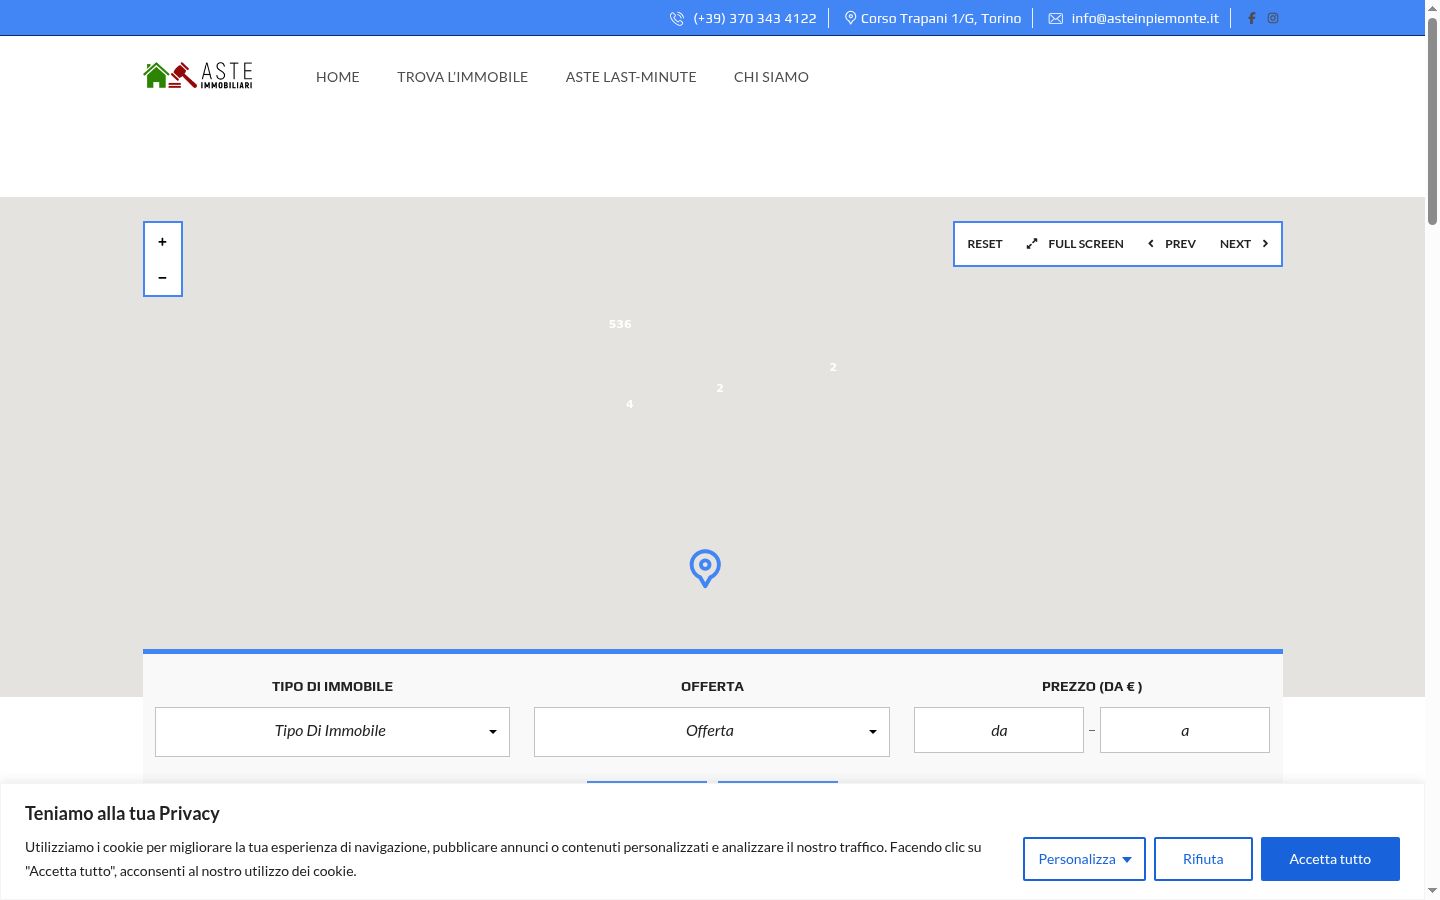The image size is (1440, 900).
Task: Focus the maximum price 'a' field
Action: (1185, 730)
